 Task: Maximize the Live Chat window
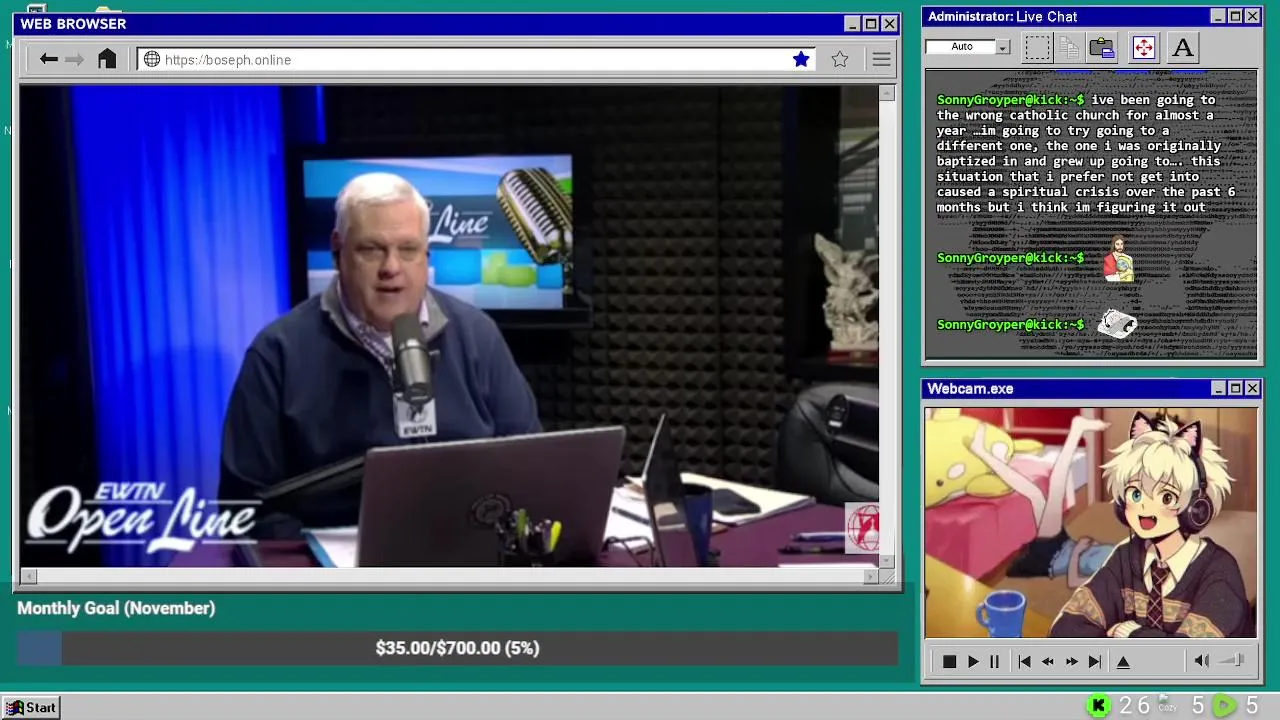pos(1235,16)
